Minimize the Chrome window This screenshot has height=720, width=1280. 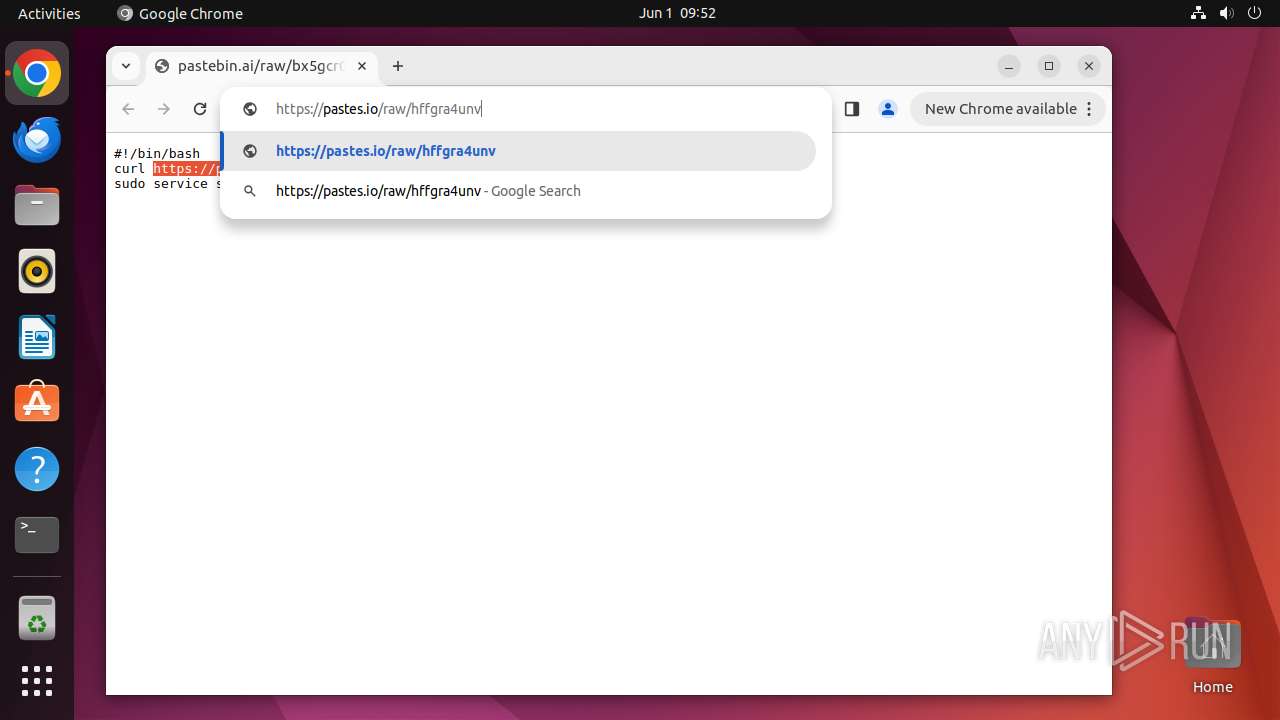tap(1009, 66)
